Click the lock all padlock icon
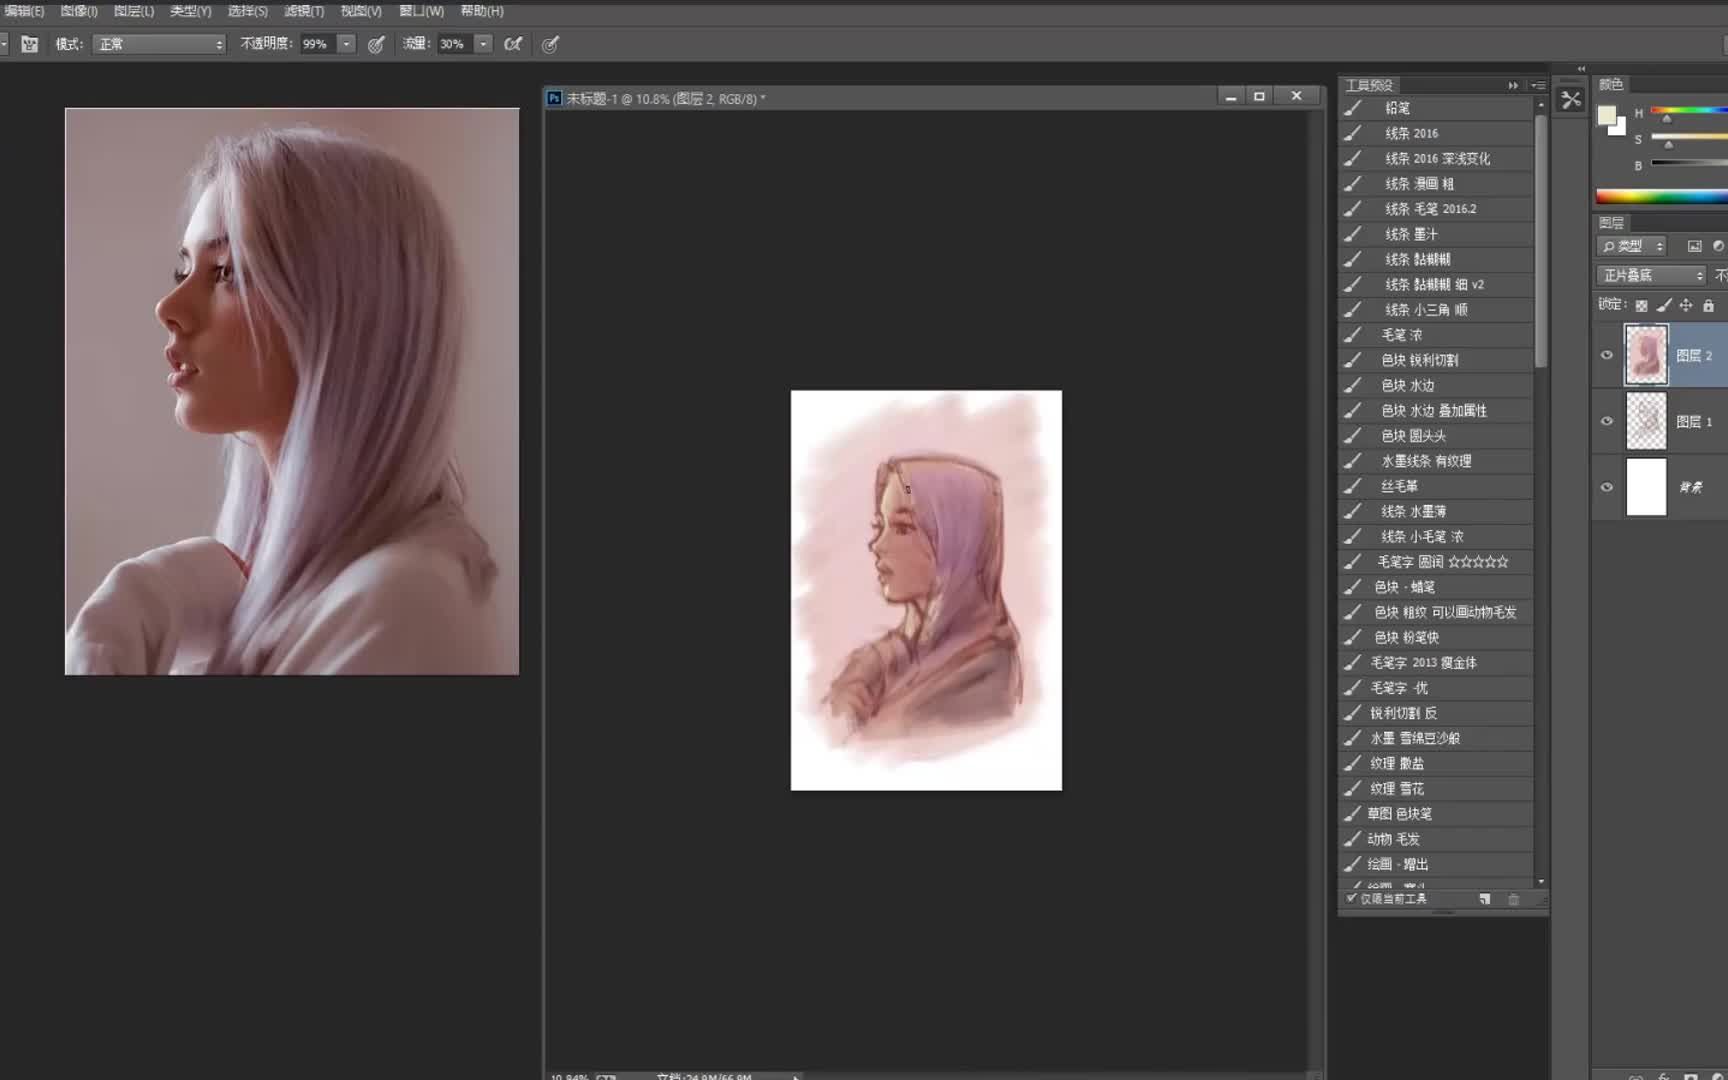 1709,305
